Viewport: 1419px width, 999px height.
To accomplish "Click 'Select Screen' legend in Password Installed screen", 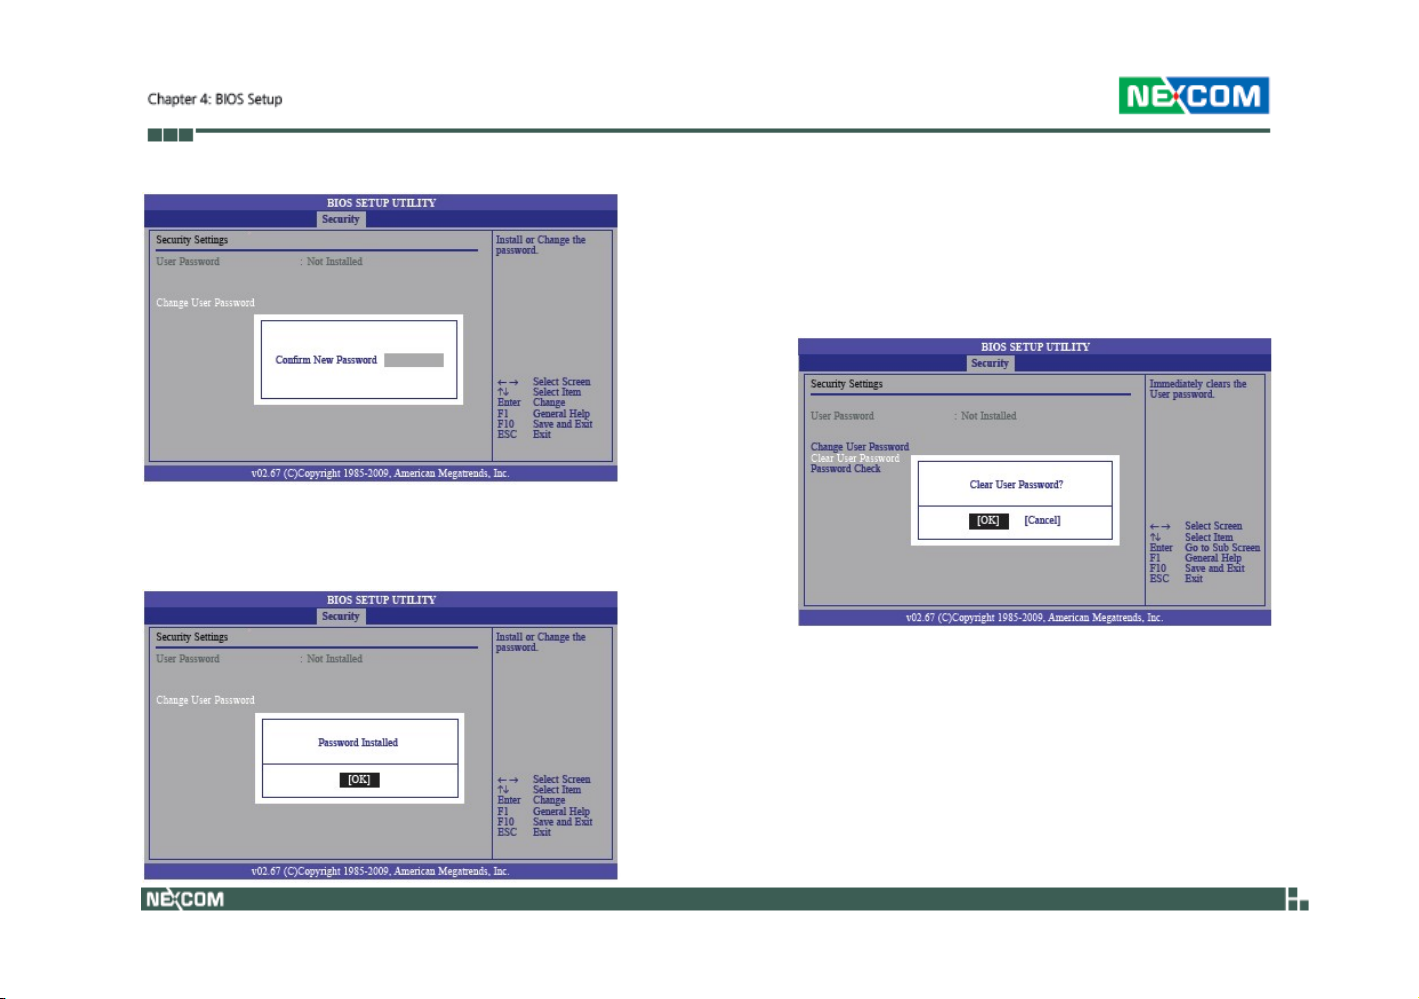I will (562, 779).
